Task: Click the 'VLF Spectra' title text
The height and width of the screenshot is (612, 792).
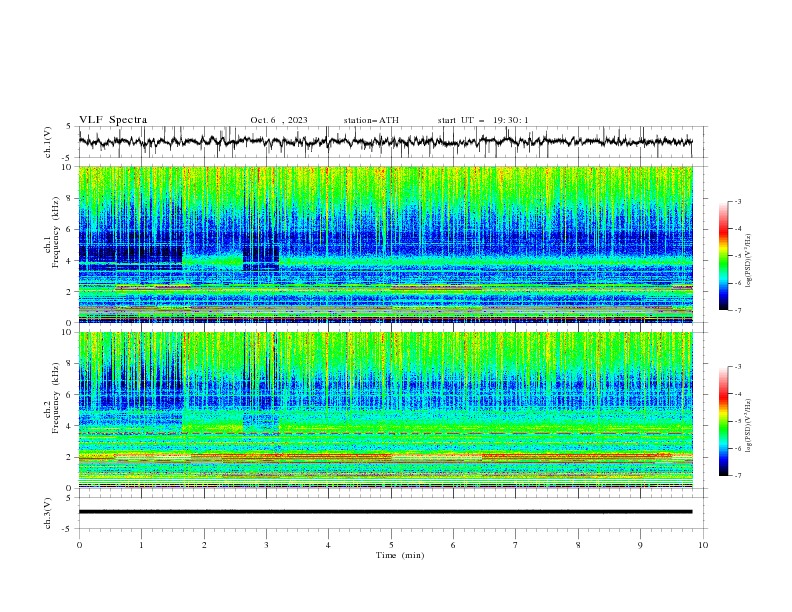Action: (x=113, y=120)
